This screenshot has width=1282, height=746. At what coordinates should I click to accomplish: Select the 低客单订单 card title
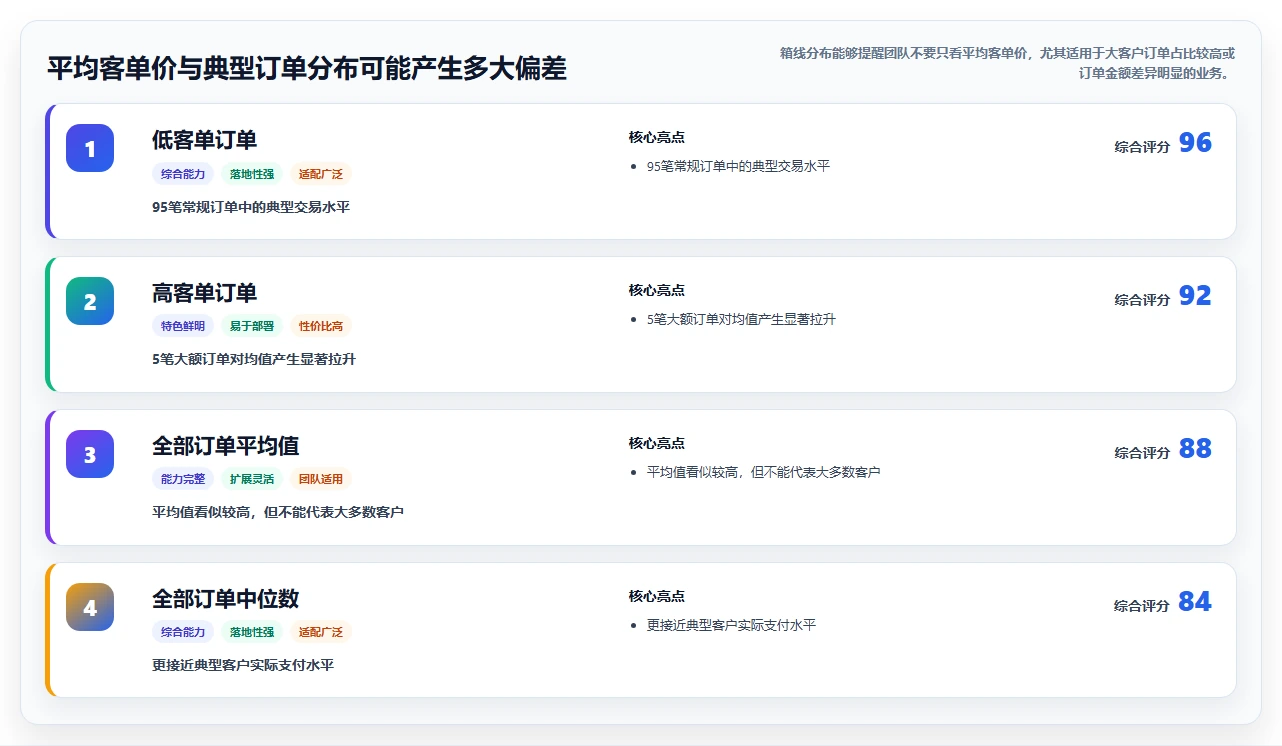pos(204,140)
